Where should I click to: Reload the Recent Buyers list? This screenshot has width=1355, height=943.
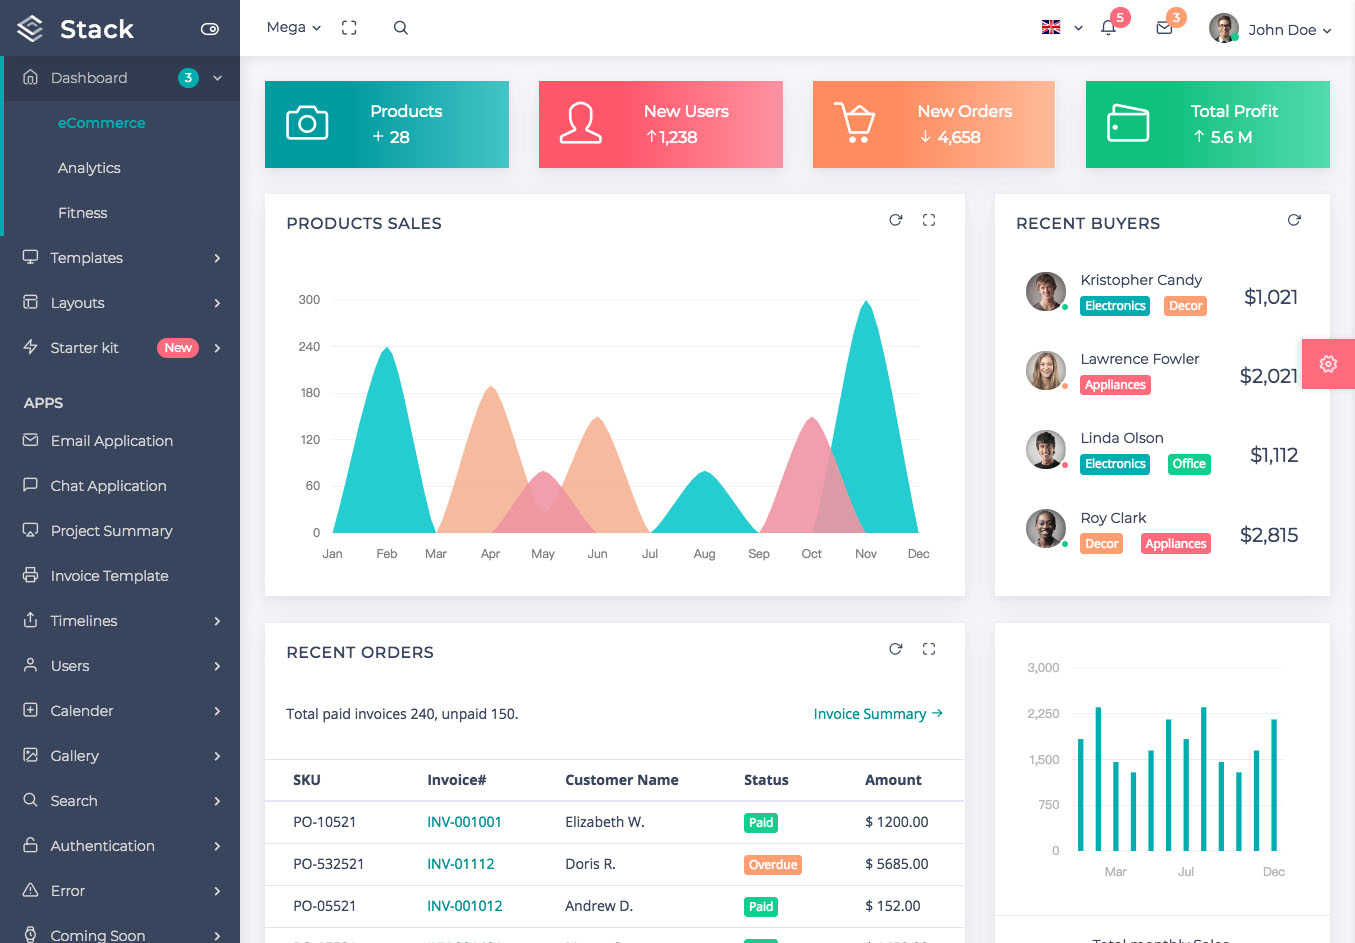1294,220
